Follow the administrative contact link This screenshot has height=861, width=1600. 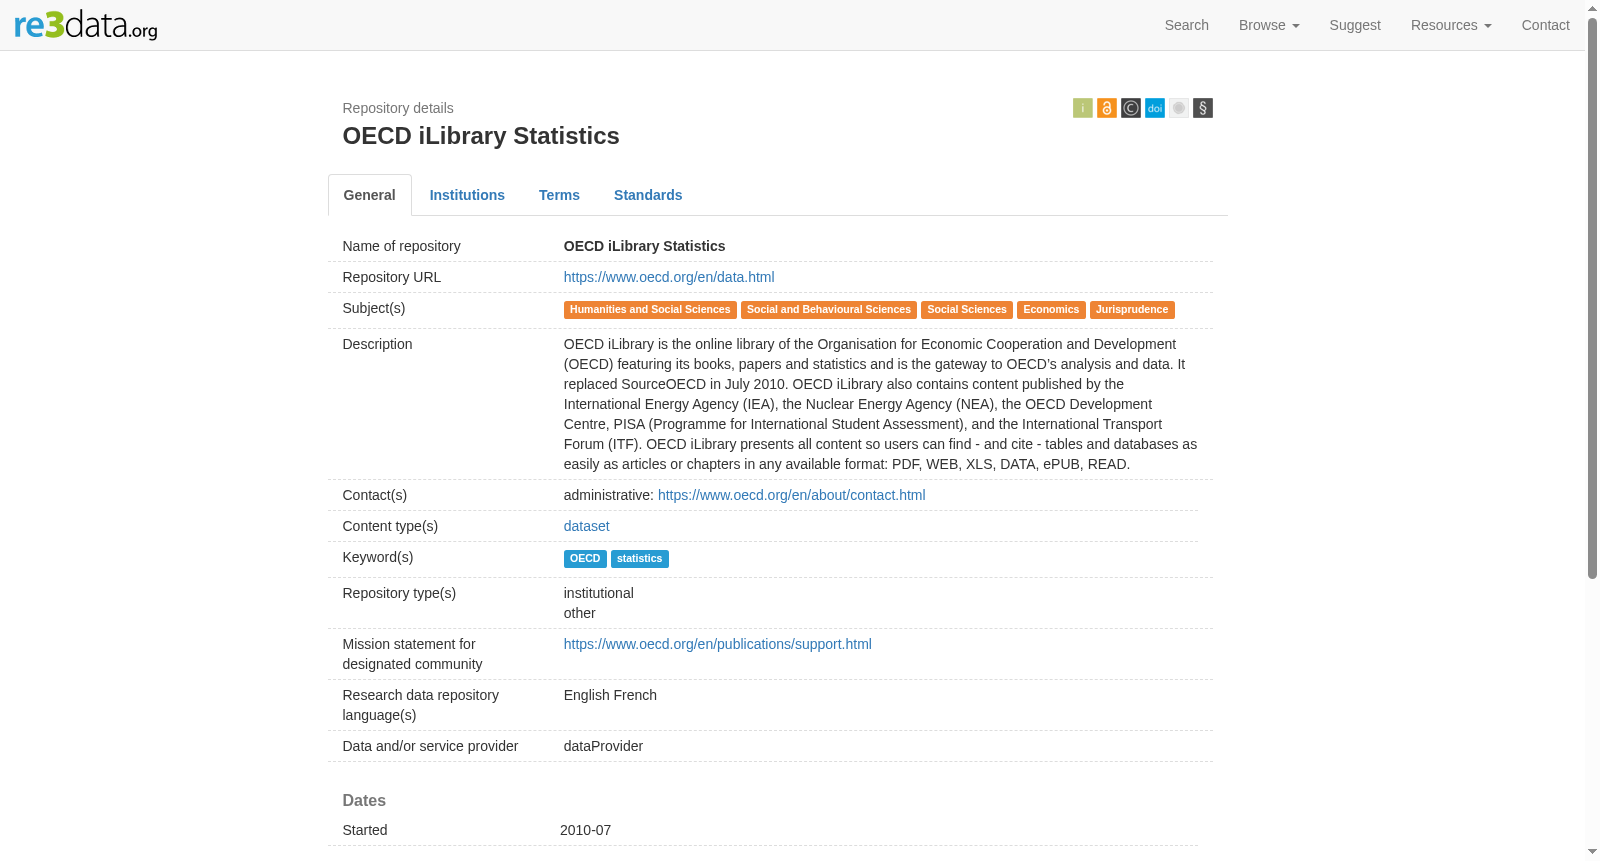[792, 495]
